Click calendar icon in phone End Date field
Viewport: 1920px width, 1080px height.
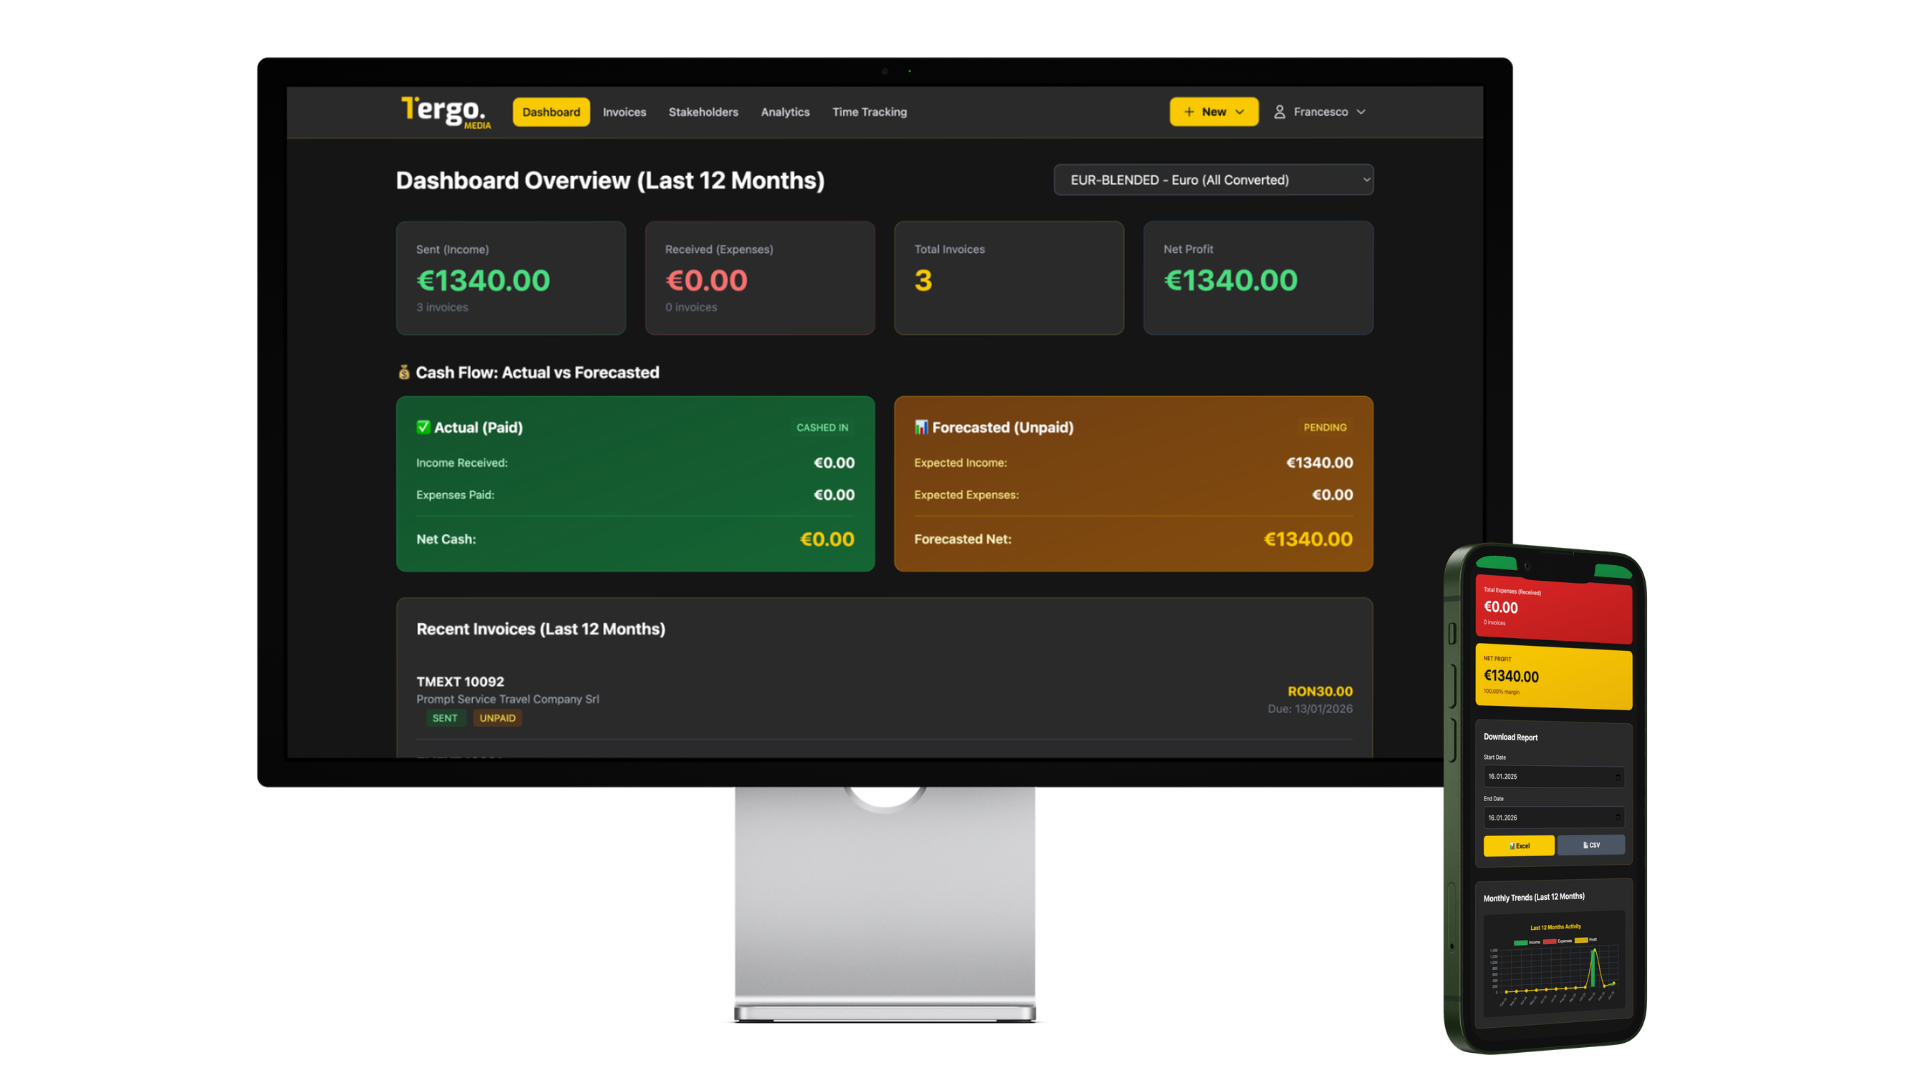point(1617,817)
